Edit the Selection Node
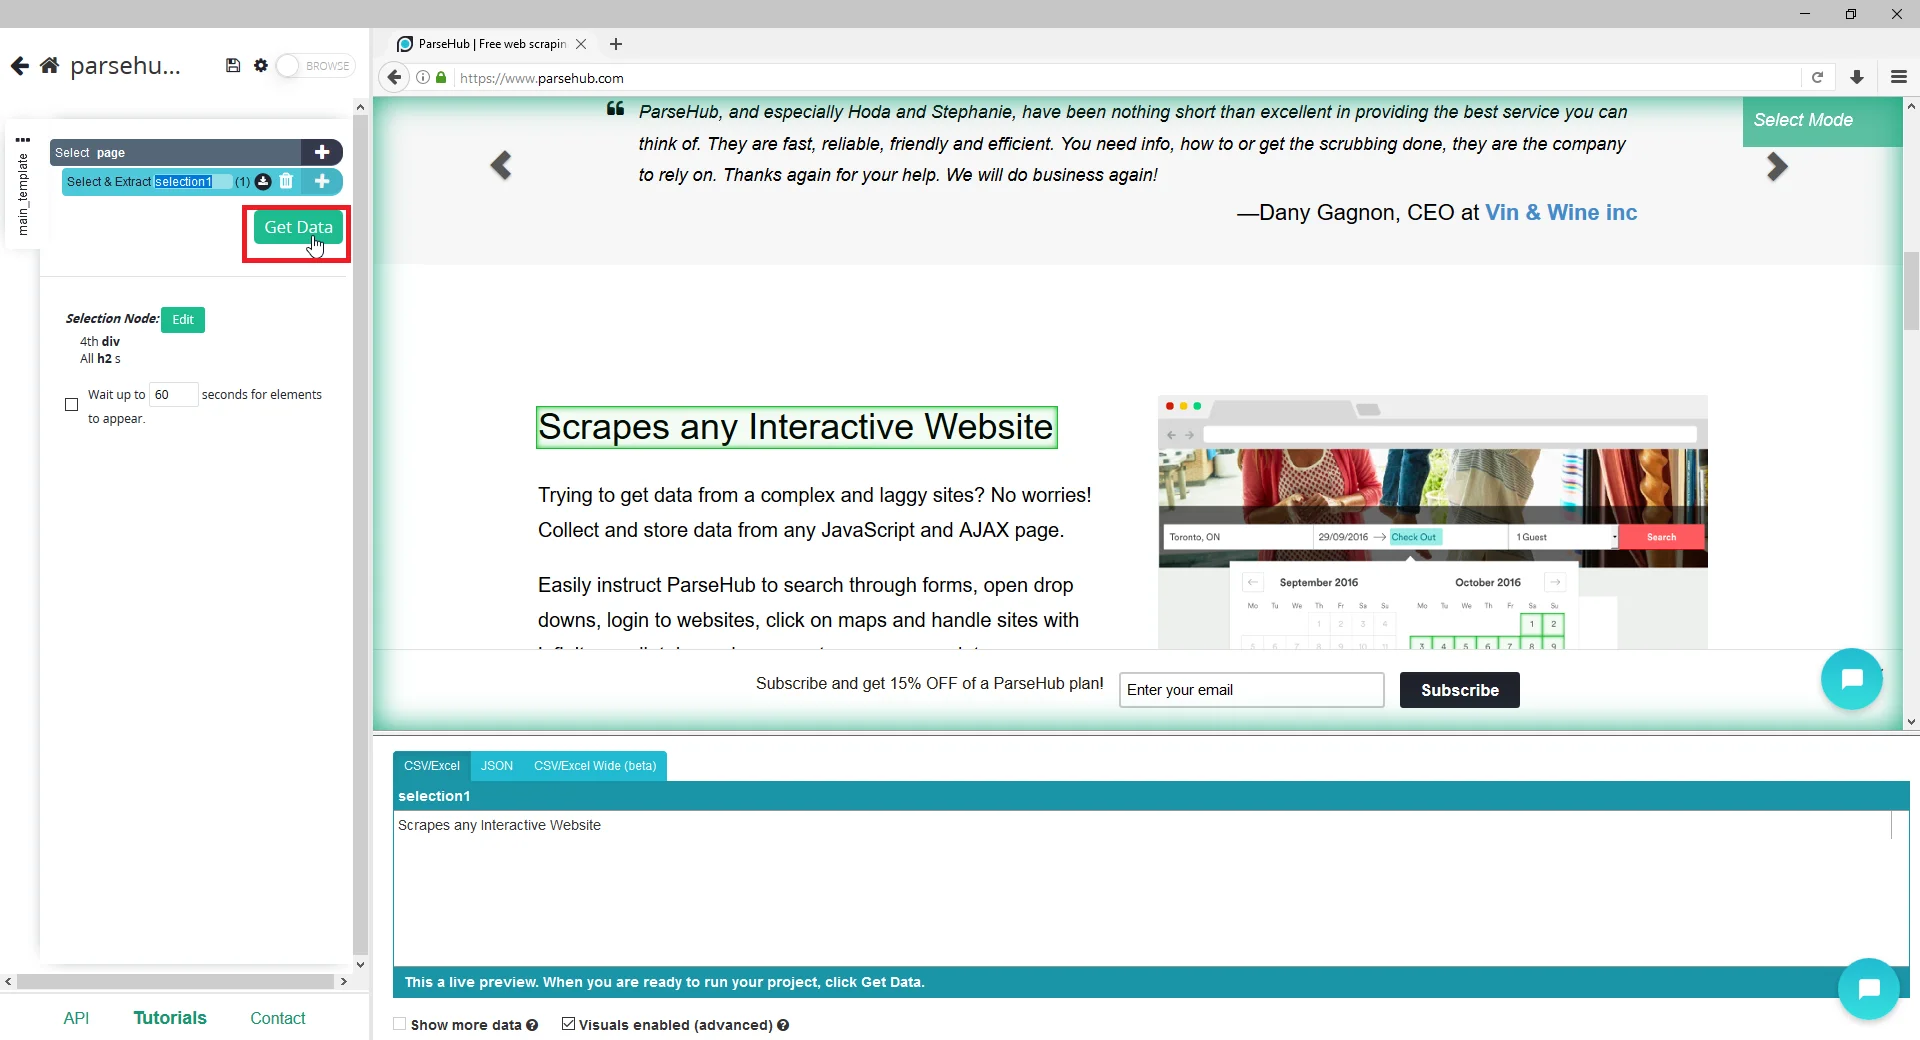This screenshot has width=1920, height=1040. point(183,320)
